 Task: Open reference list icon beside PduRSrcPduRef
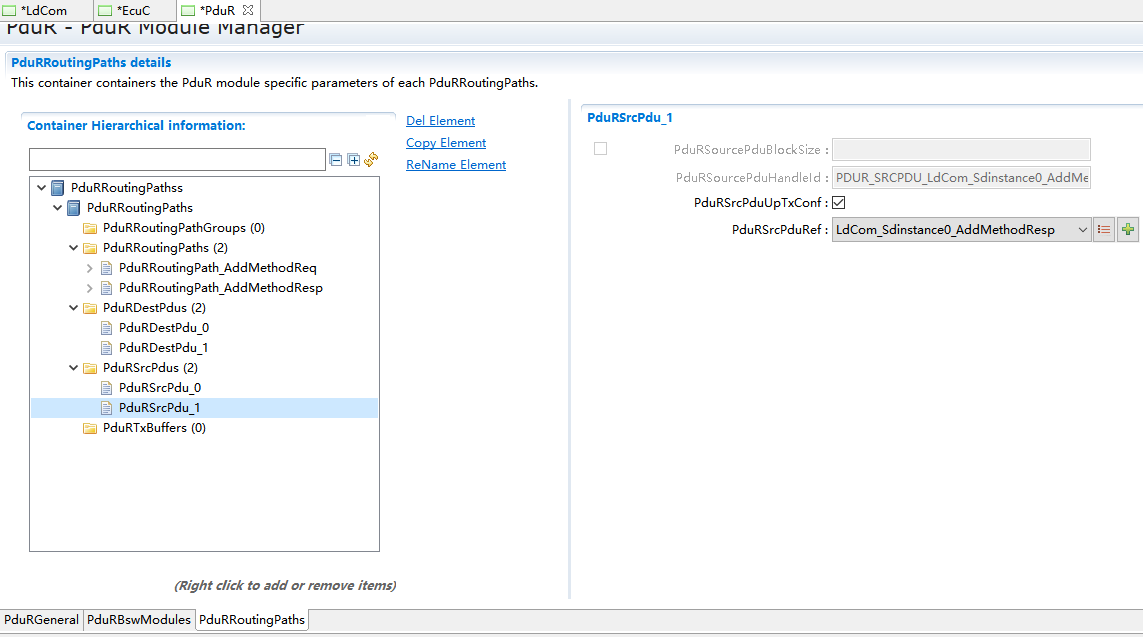[x=1104, y=230]
